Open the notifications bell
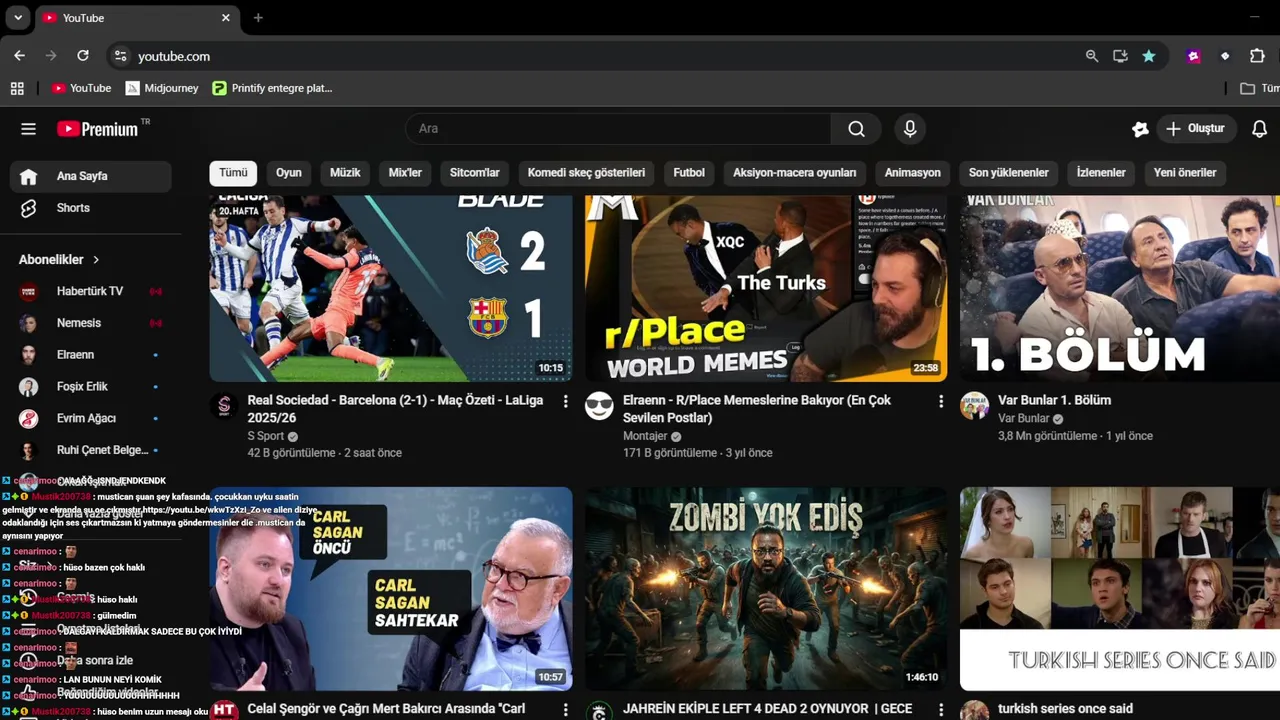Image resolution: width=1280 pixels, height=720 pixels. pyautogui.click(x=1259, y=129)
